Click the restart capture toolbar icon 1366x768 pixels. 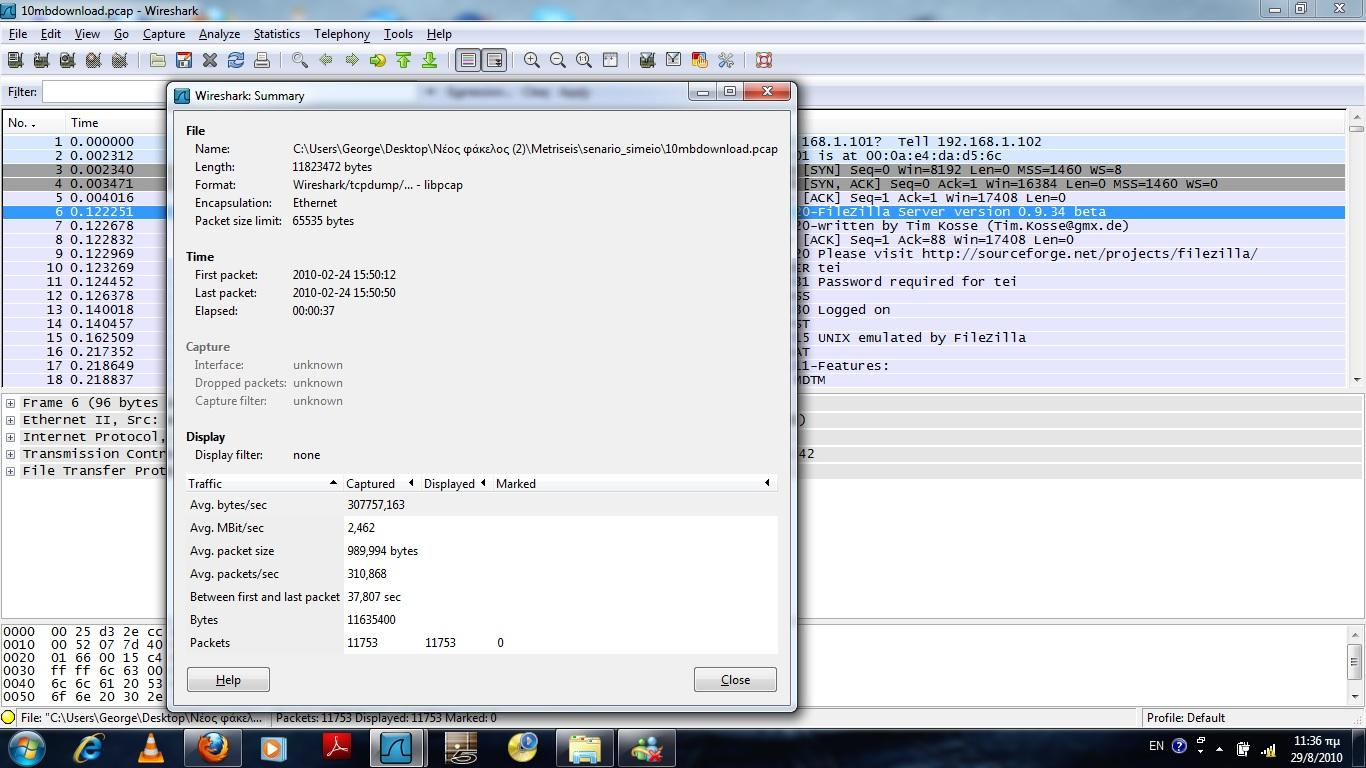[x=119, y=60]
